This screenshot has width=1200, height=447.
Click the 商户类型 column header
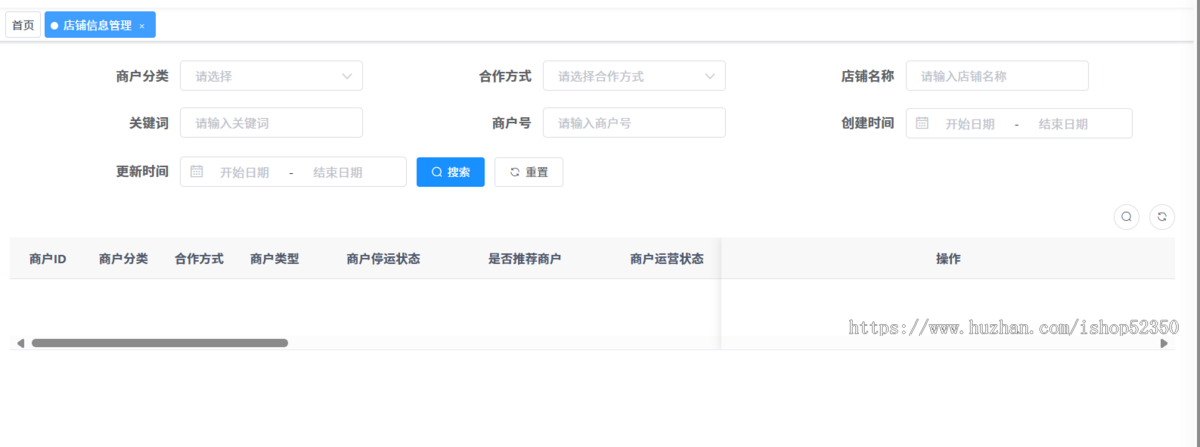point(274,259)
